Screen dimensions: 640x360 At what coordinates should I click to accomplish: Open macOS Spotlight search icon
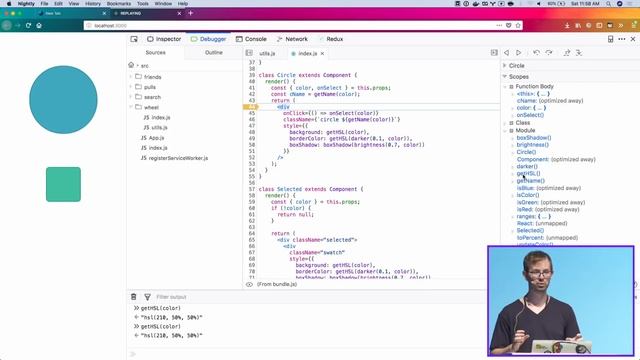point(609,4)
